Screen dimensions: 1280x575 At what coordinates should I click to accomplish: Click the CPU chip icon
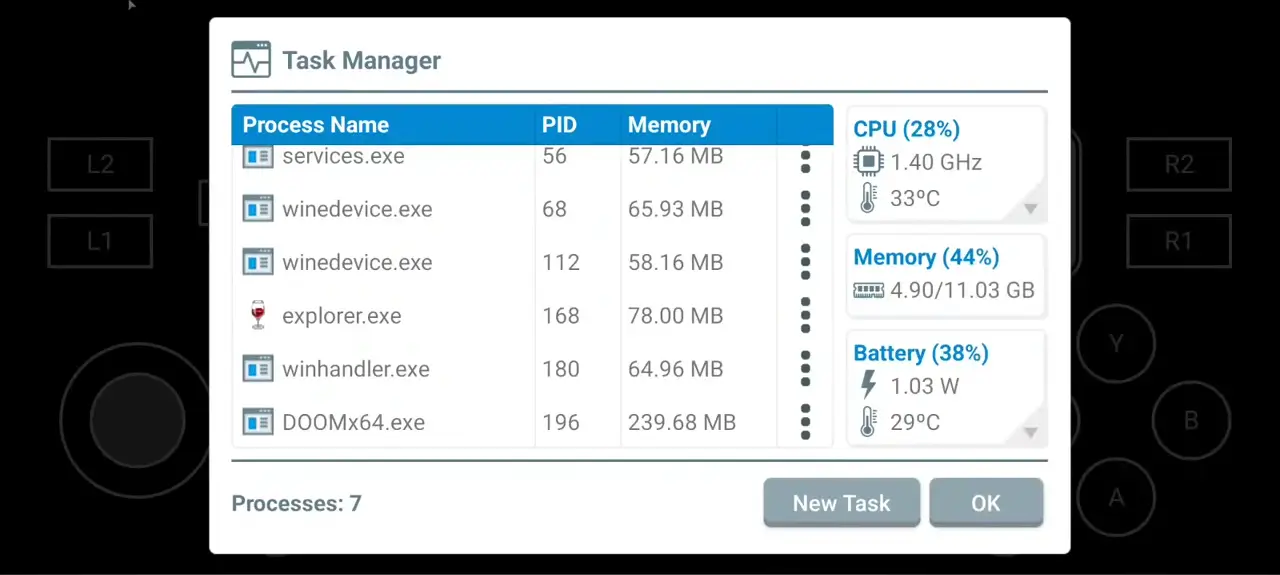click(868, 162)
